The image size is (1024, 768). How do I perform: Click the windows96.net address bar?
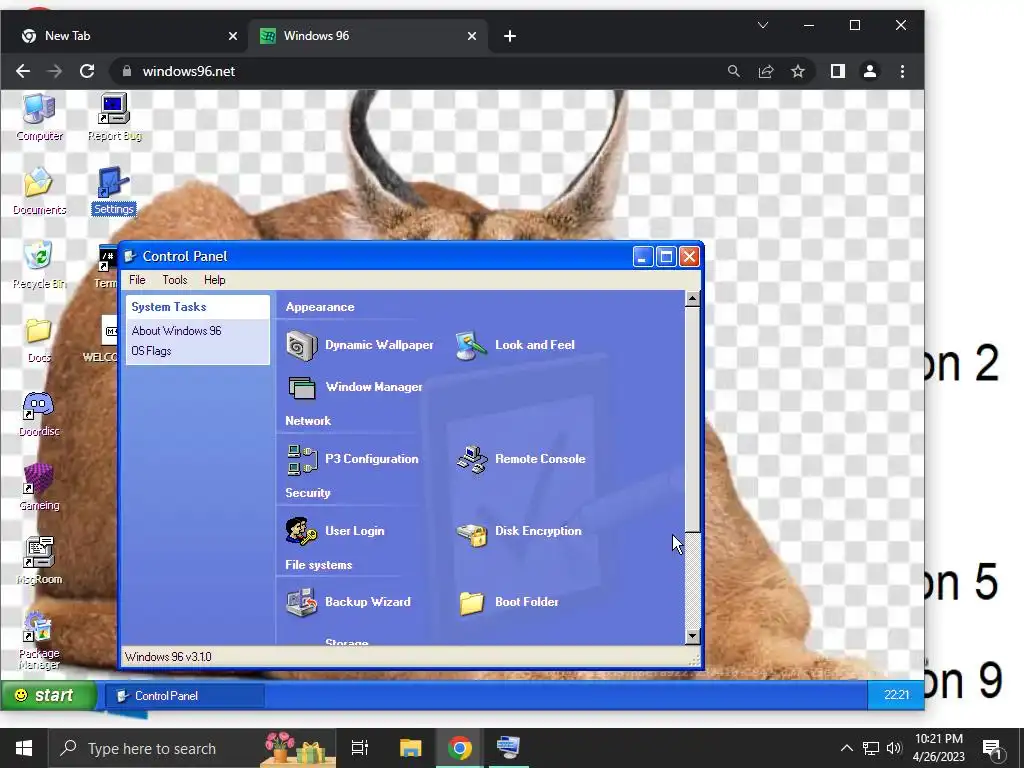[x=418, y=71]
